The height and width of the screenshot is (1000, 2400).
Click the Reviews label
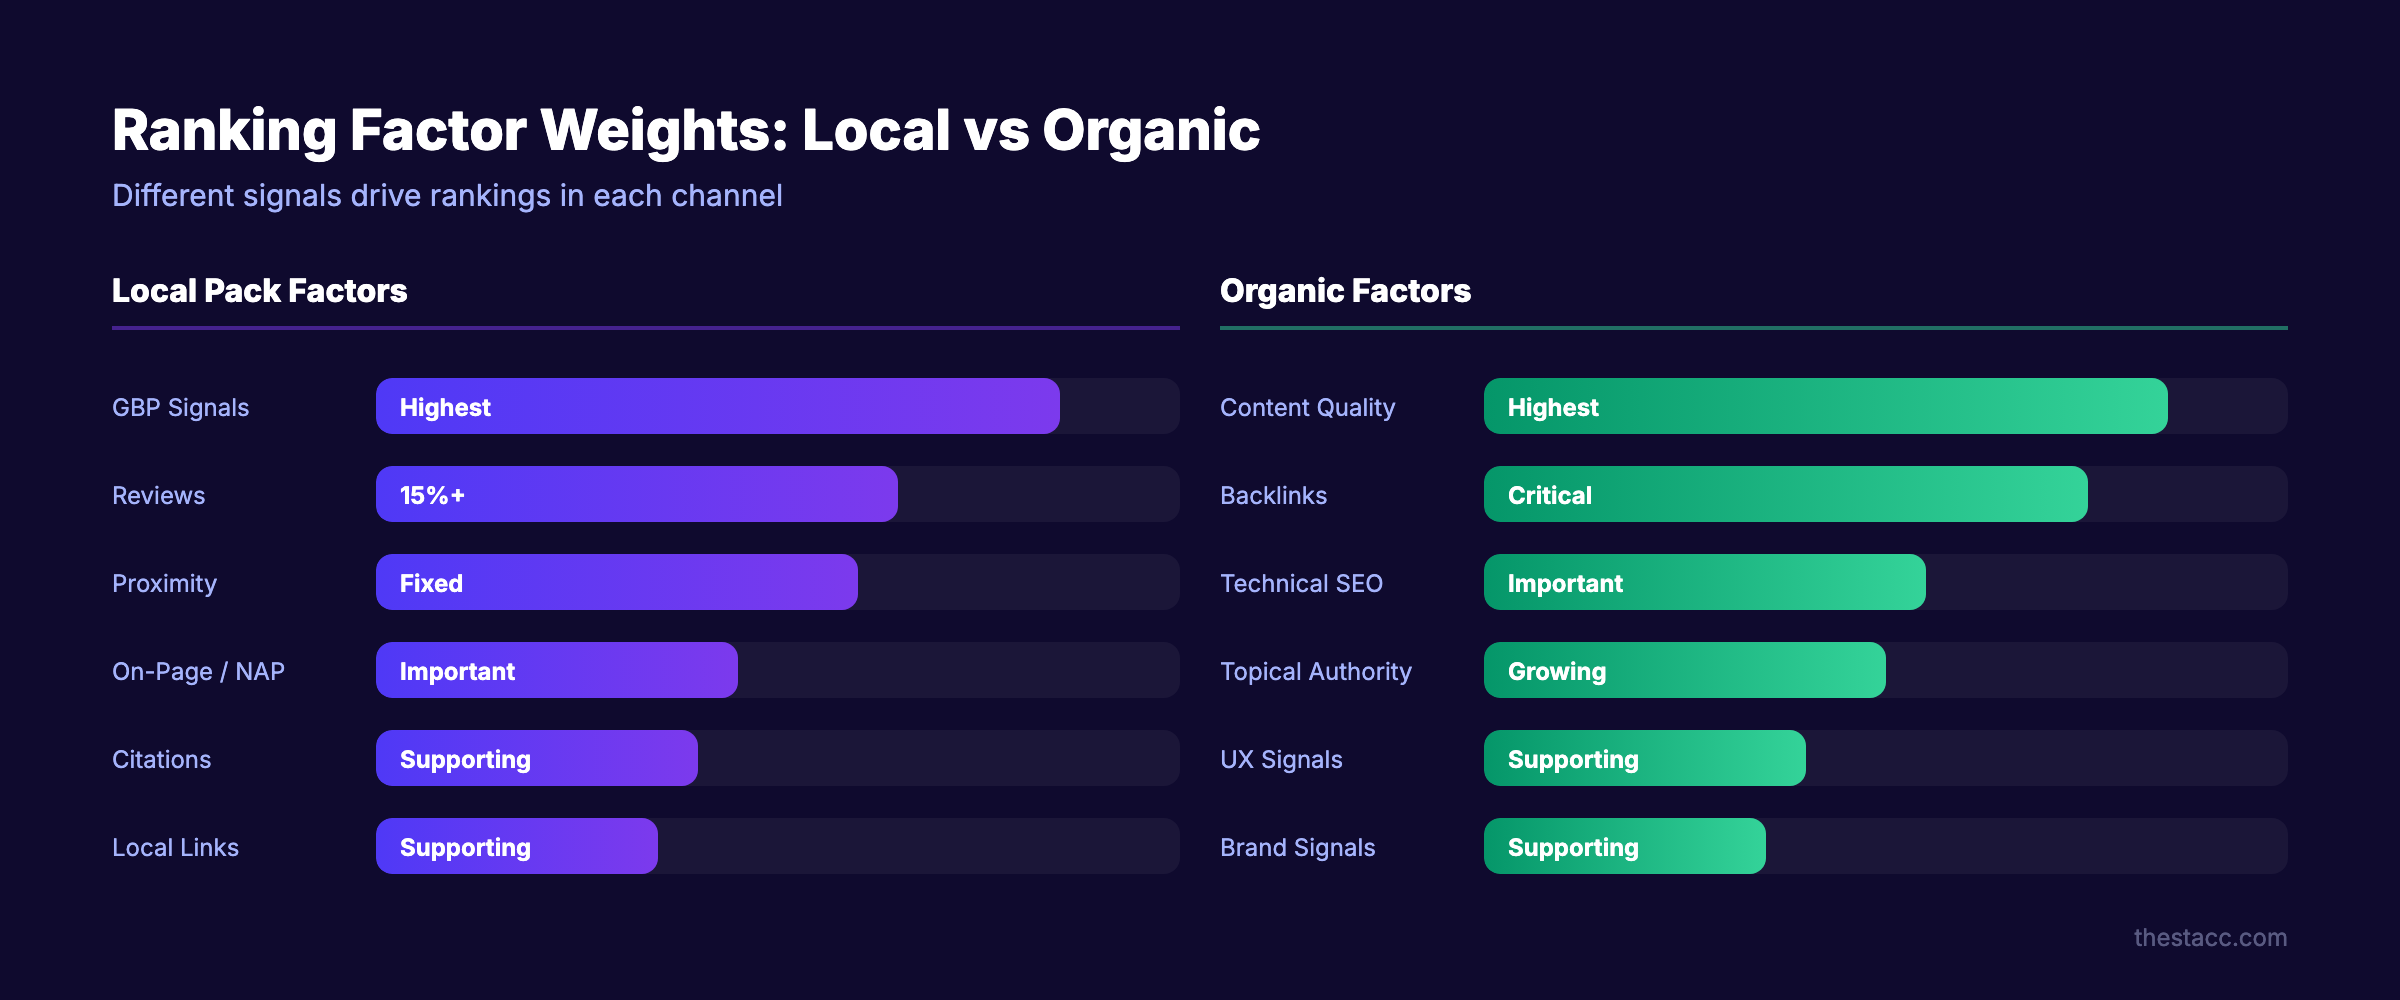[x=158, y=495]
